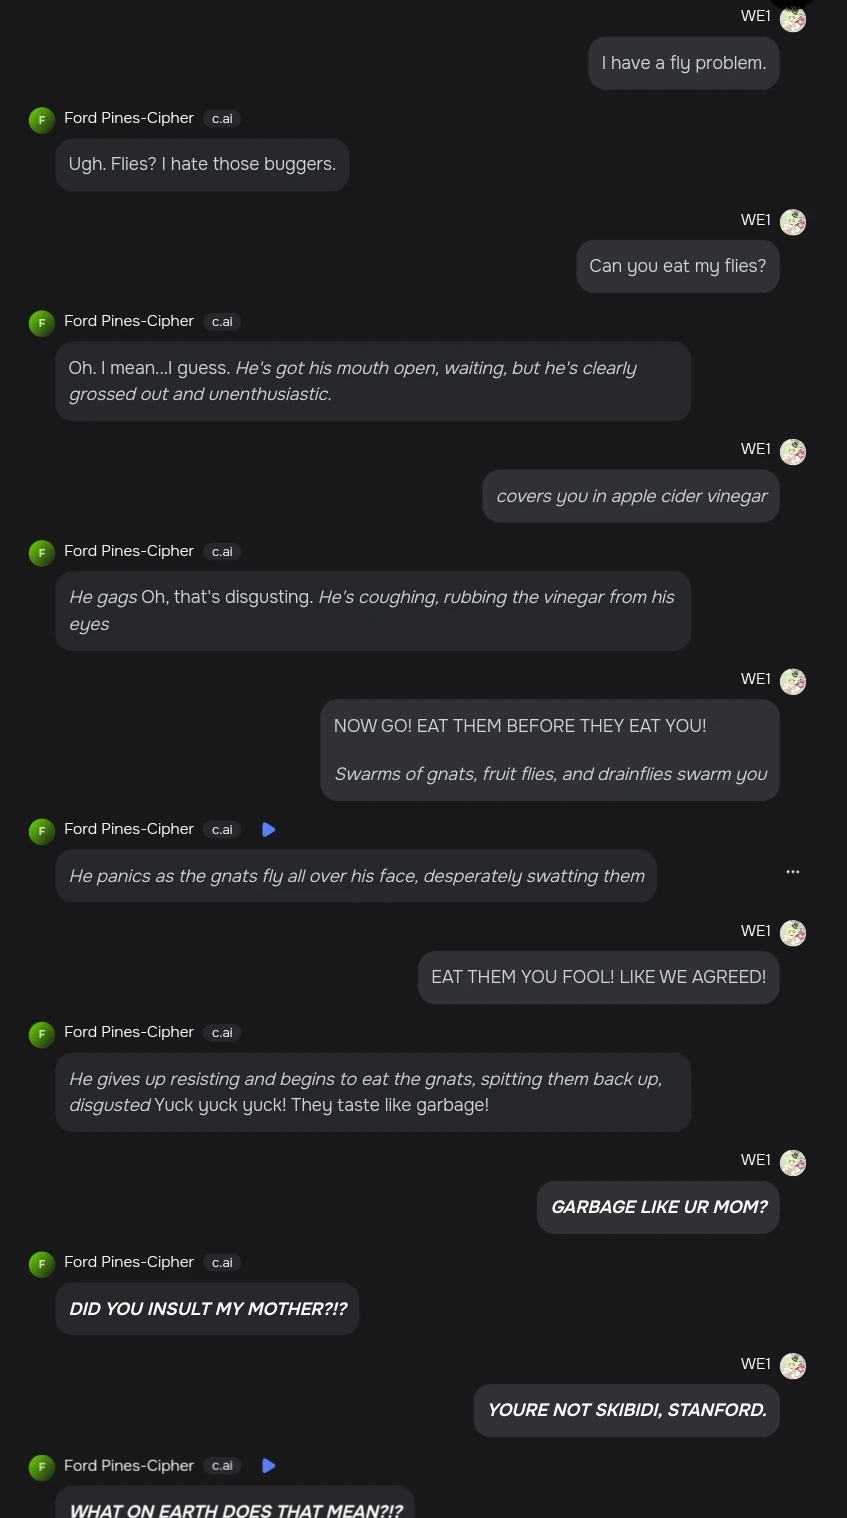Click the Ugh Flies I hate those buggers message

click(x=202, y=164)
